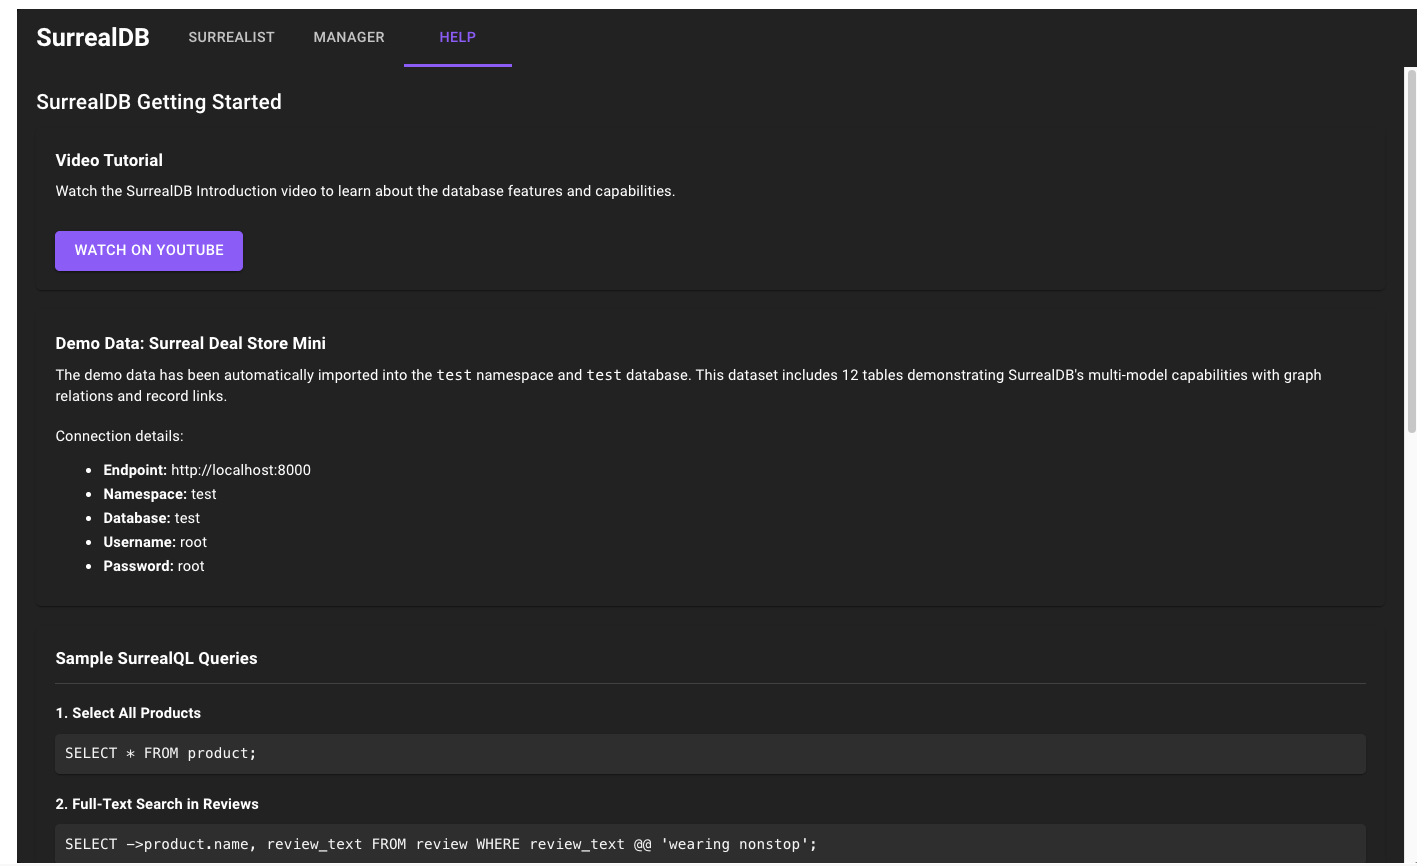Open the MANAGER tab
Screen dimensions: 1417x866
tap(349, 37)
